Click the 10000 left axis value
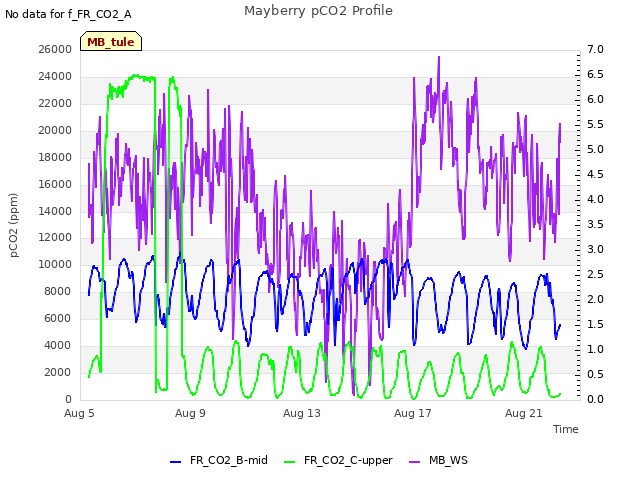Screen dimensions: 640x480 pyautogui.click(x=55, y=264)
